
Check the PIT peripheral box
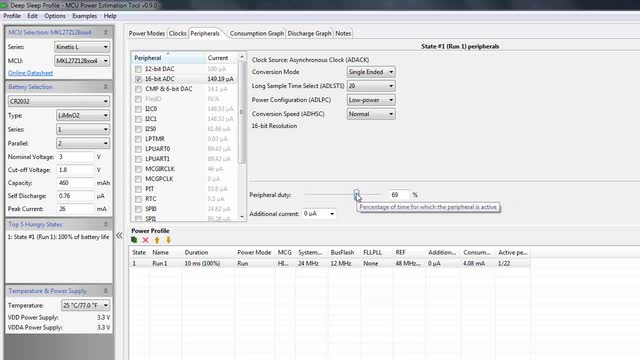point(138,189)
